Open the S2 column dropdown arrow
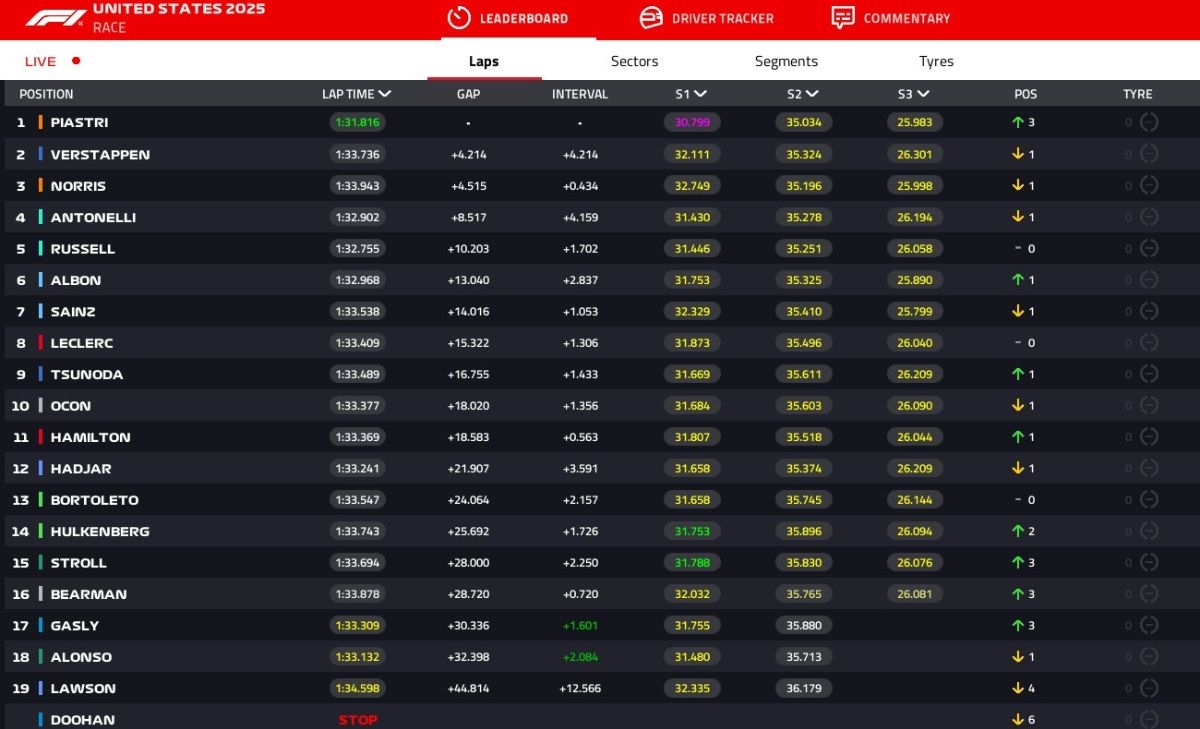Viewport: 1200px width, 729px height. click(811, 94)
